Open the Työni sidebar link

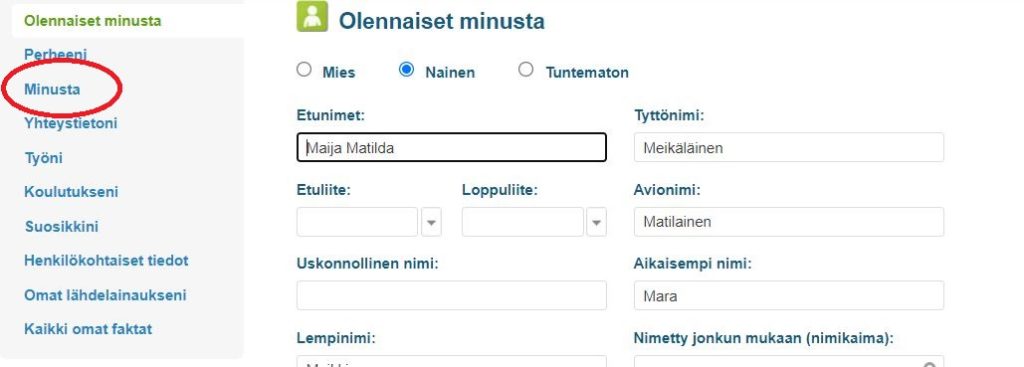click(x=43, y=158)
